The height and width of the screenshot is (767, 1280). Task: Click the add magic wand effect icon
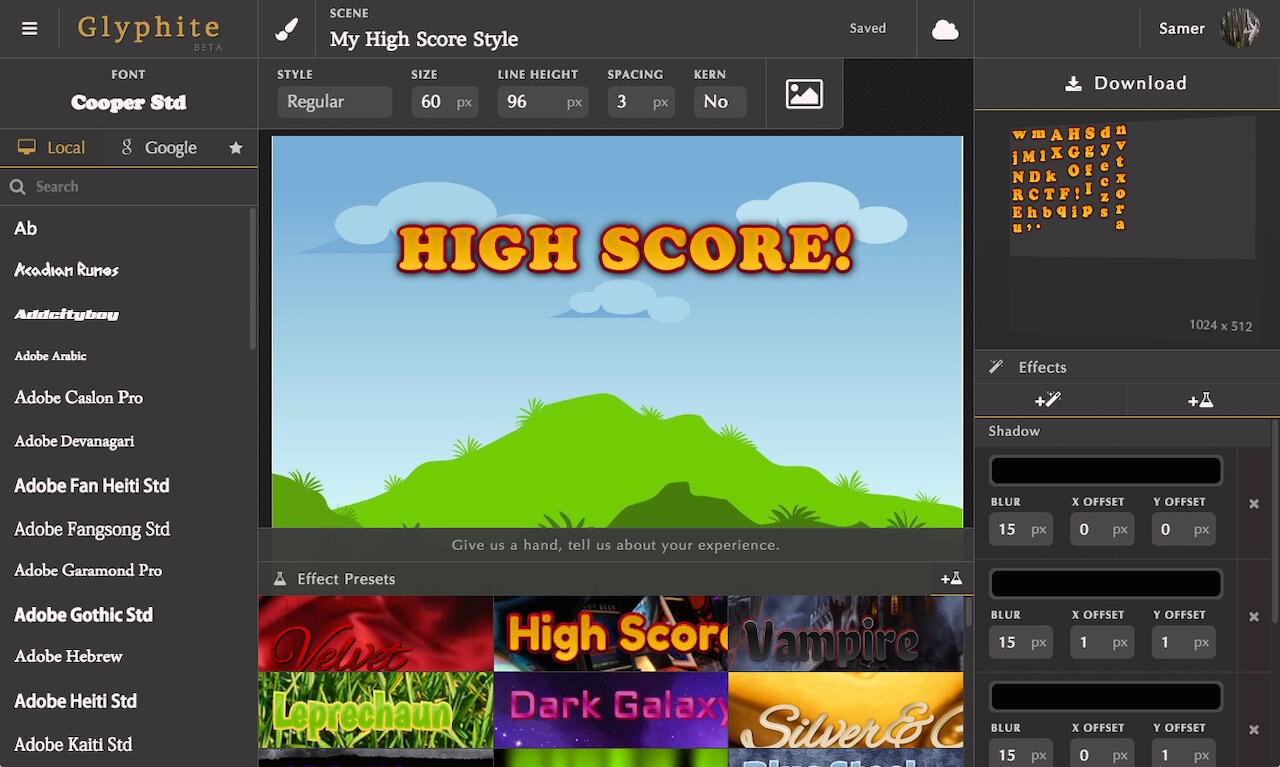click(1048, 400)
